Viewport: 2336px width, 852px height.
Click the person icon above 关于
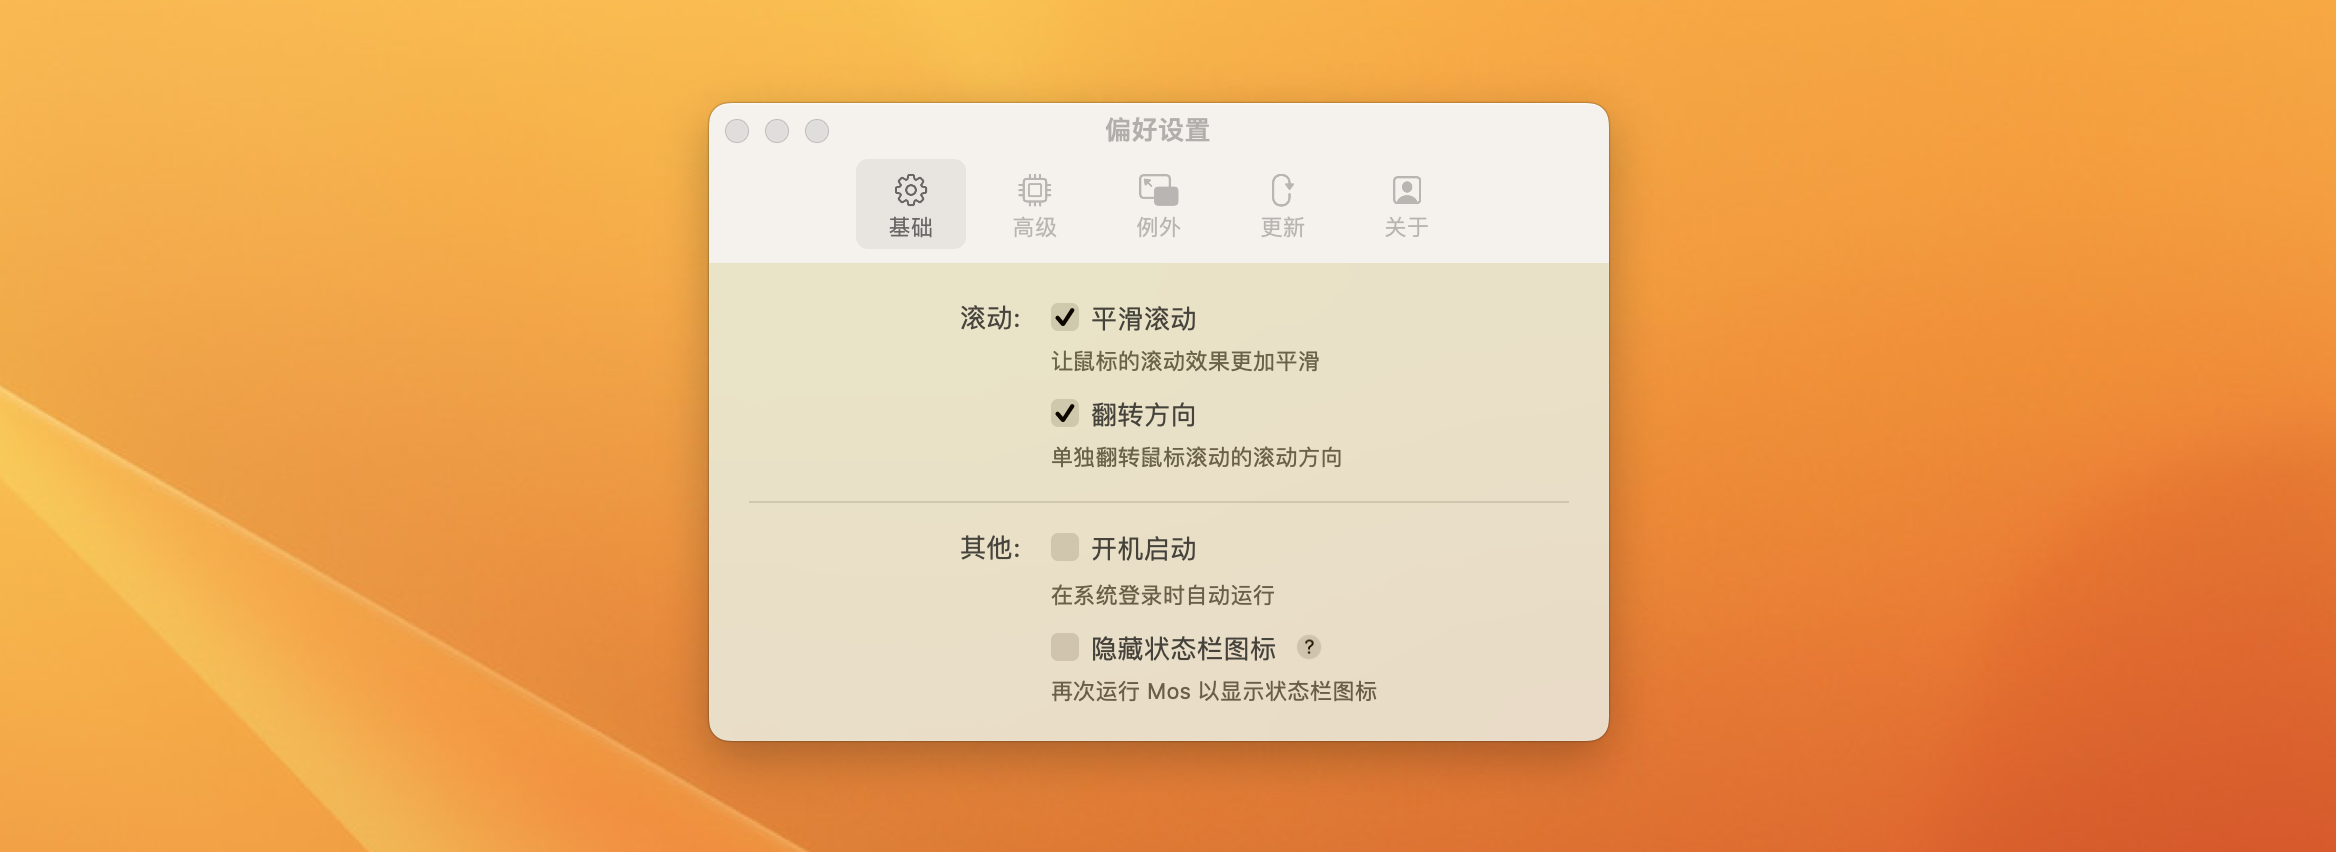pos(1406,190)
